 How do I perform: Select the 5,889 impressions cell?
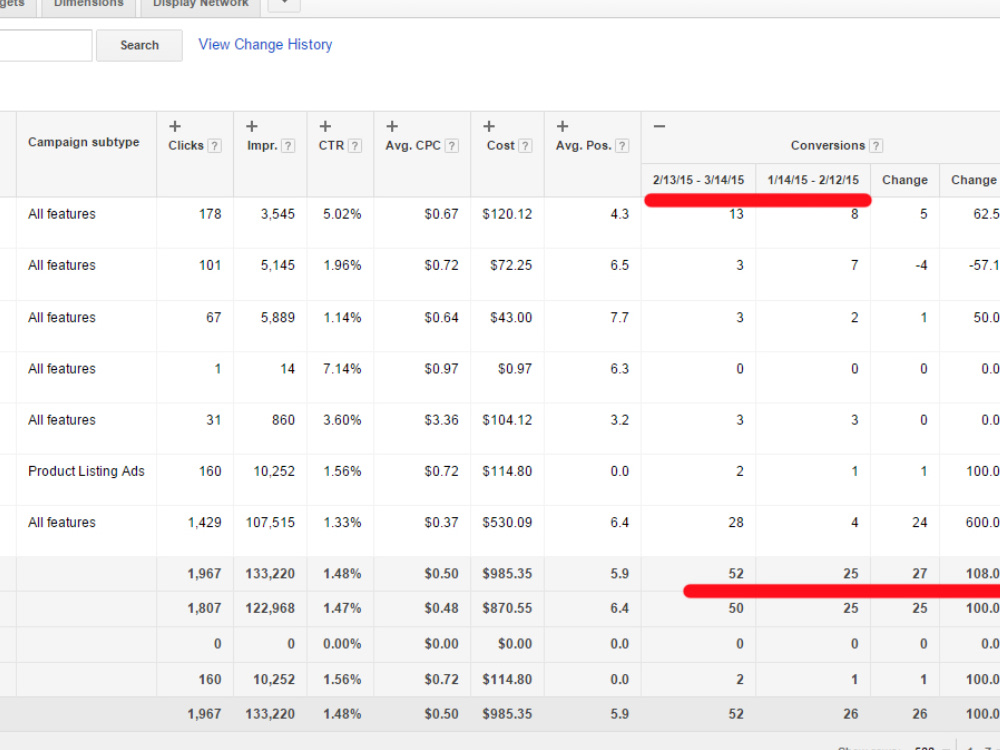click(277, 318)
